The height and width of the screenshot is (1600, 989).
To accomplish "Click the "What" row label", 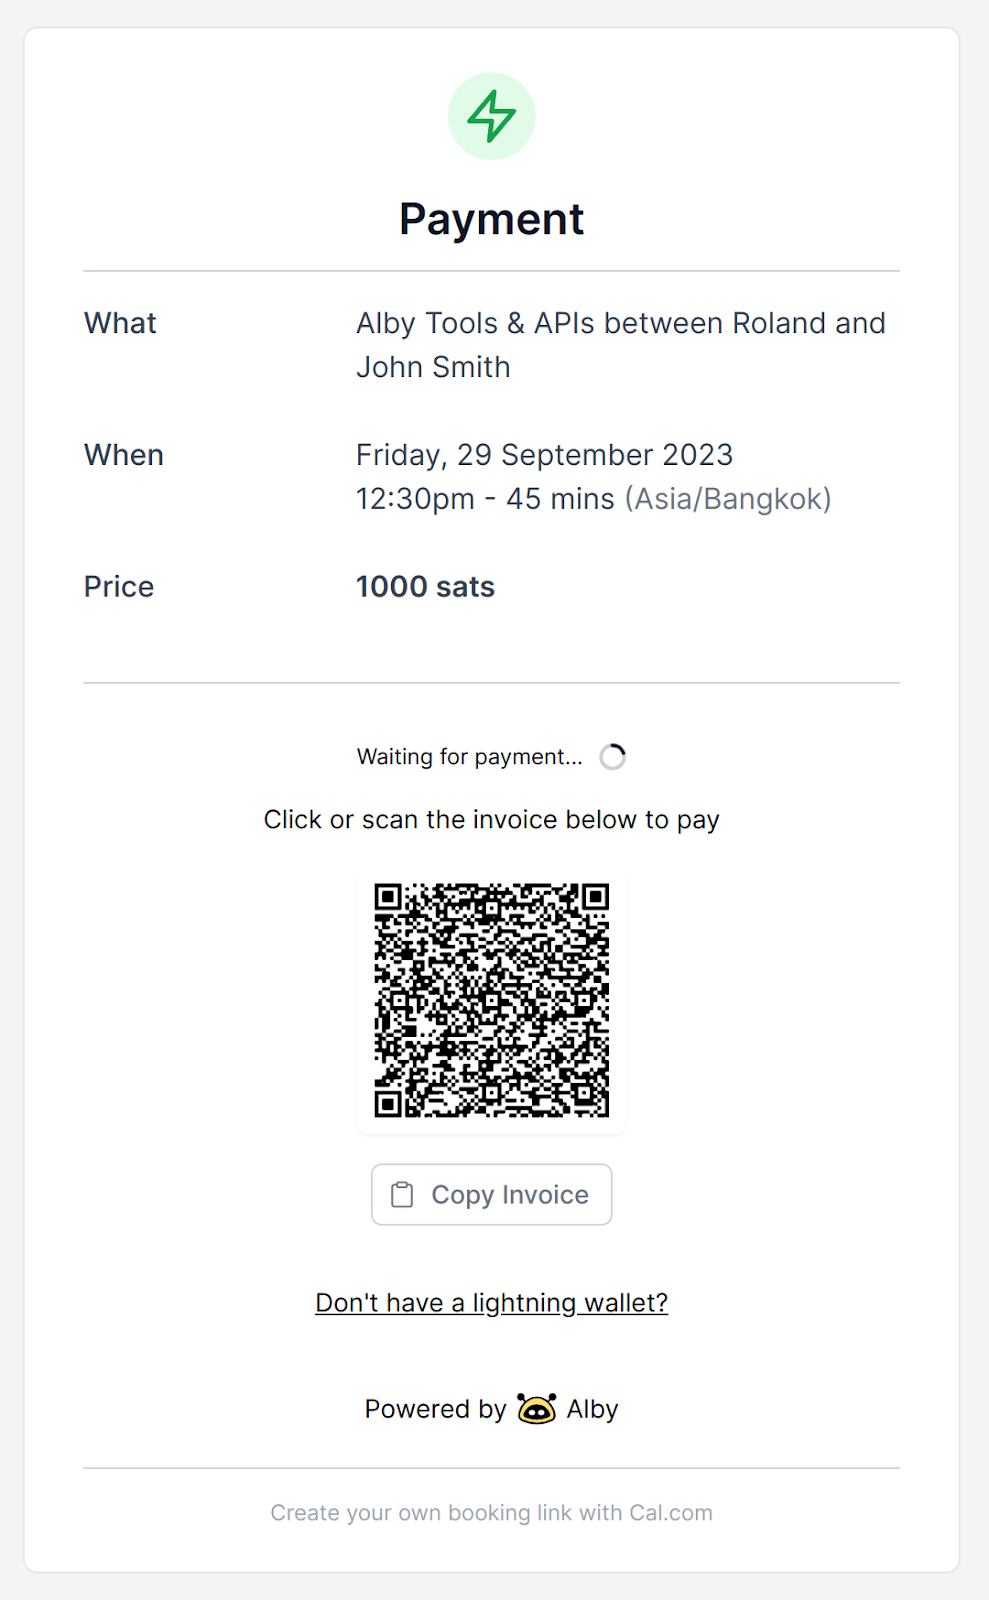I will [x=120, y=323].
